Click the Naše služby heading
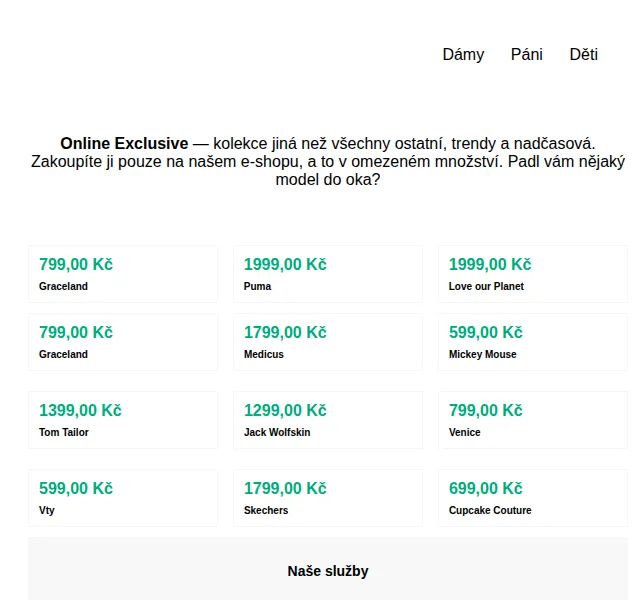This screenshot has width=640, height=600. tap(328, 571)
